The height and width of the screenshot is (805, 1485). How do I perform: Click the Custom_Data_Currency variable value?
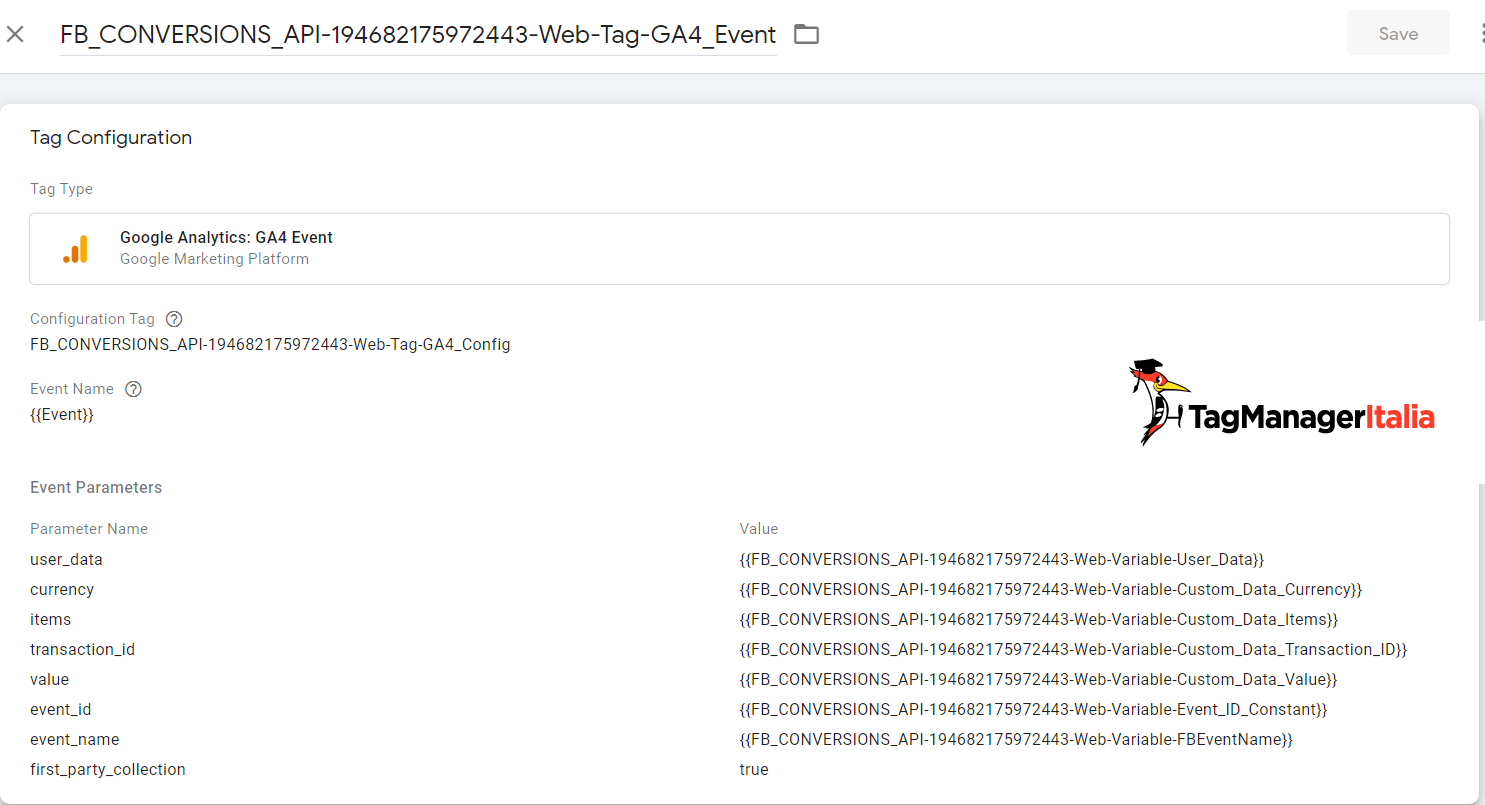[1051, 589]
